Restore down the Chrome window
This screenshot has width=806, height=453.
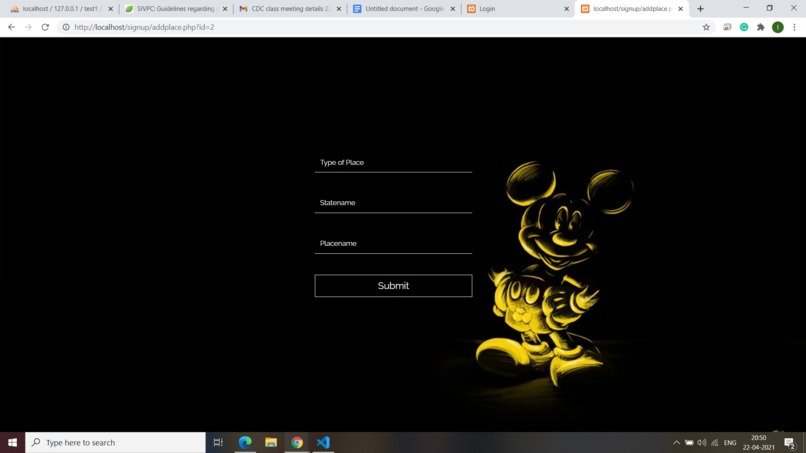[770, 8]
